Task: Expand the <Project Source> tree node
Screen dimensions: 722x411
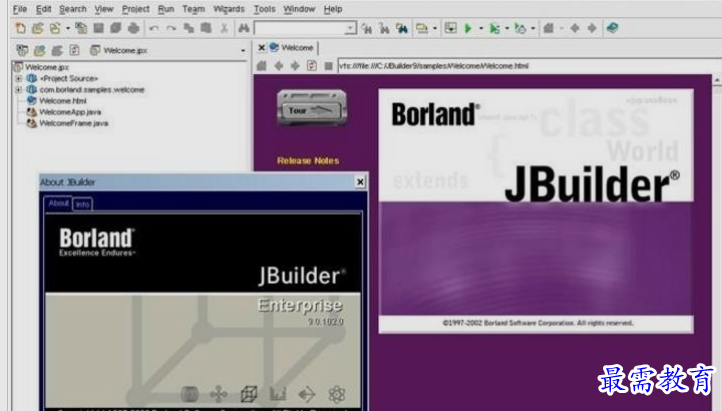Action: coord(18,79)
